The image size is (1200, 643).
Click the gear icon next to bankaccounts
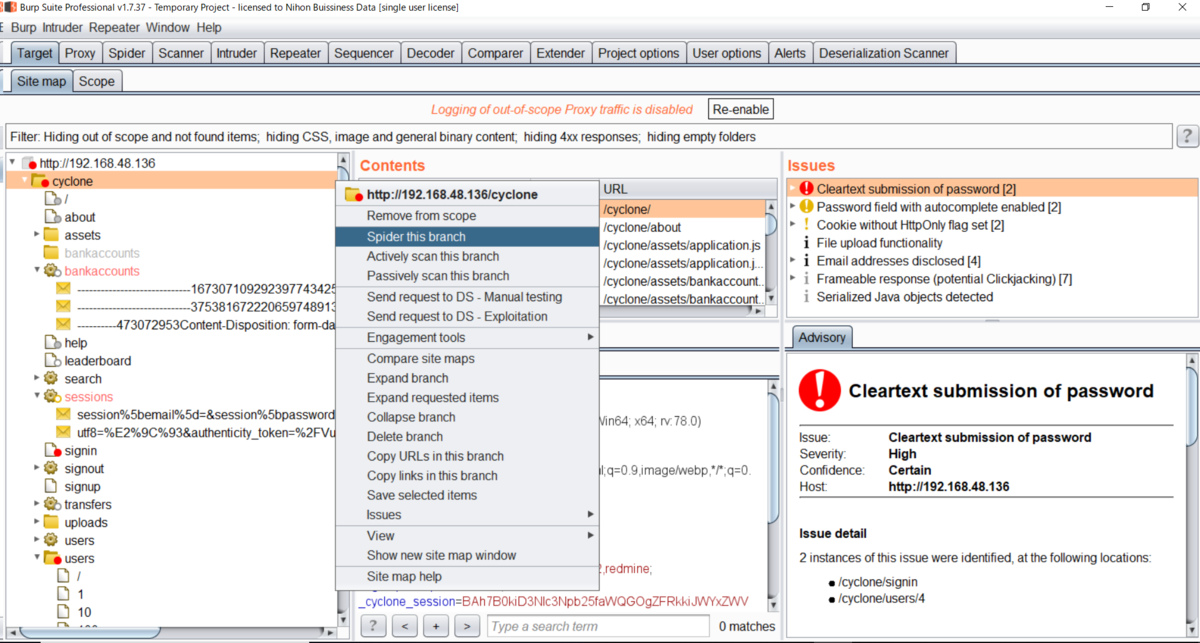(51, 271)
